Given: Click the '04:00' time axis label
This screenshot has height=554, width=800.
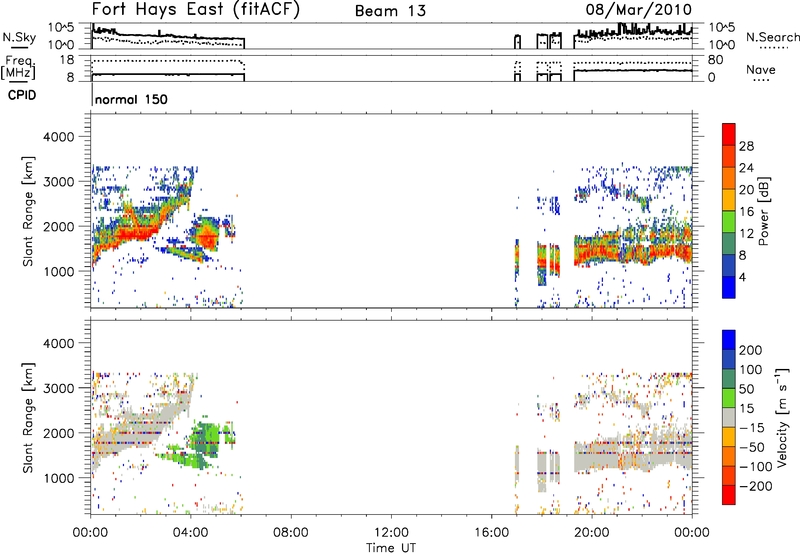Looking at the screenshot, I should pyautogui.click(x=191, y=533).
